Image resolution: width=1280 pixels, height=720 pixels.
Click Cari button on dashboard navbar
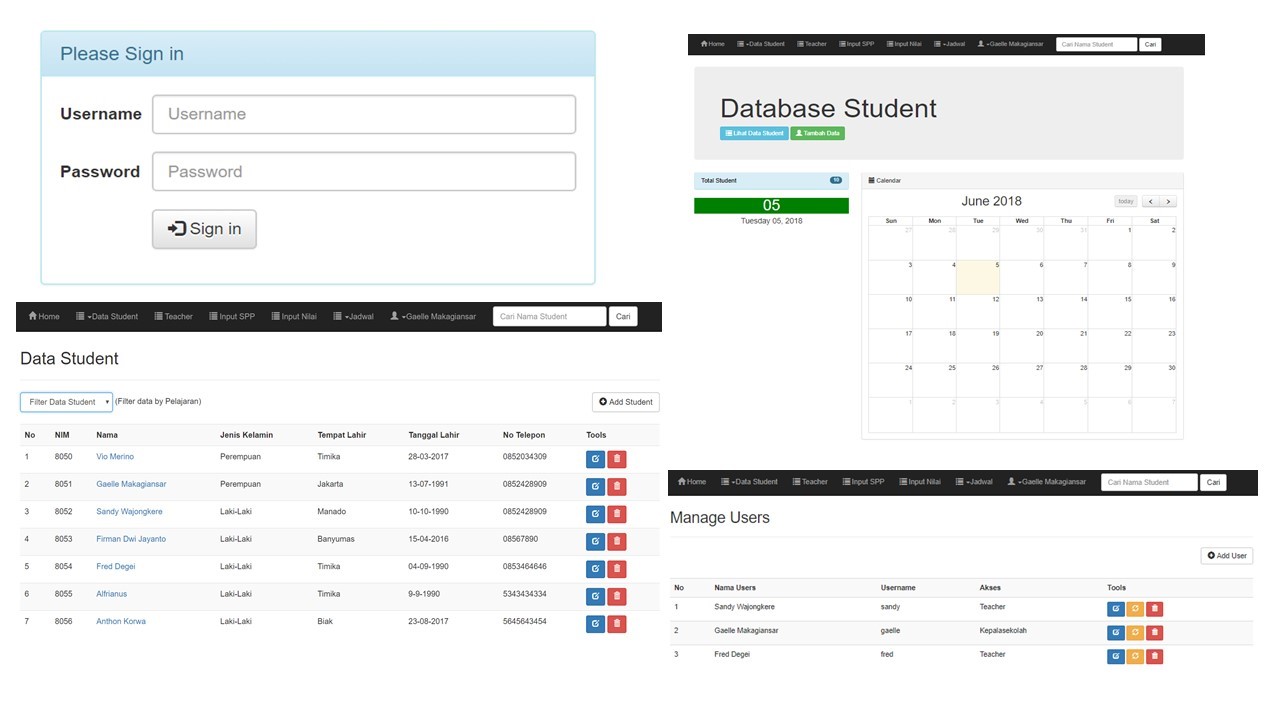tap(1150, 44)
